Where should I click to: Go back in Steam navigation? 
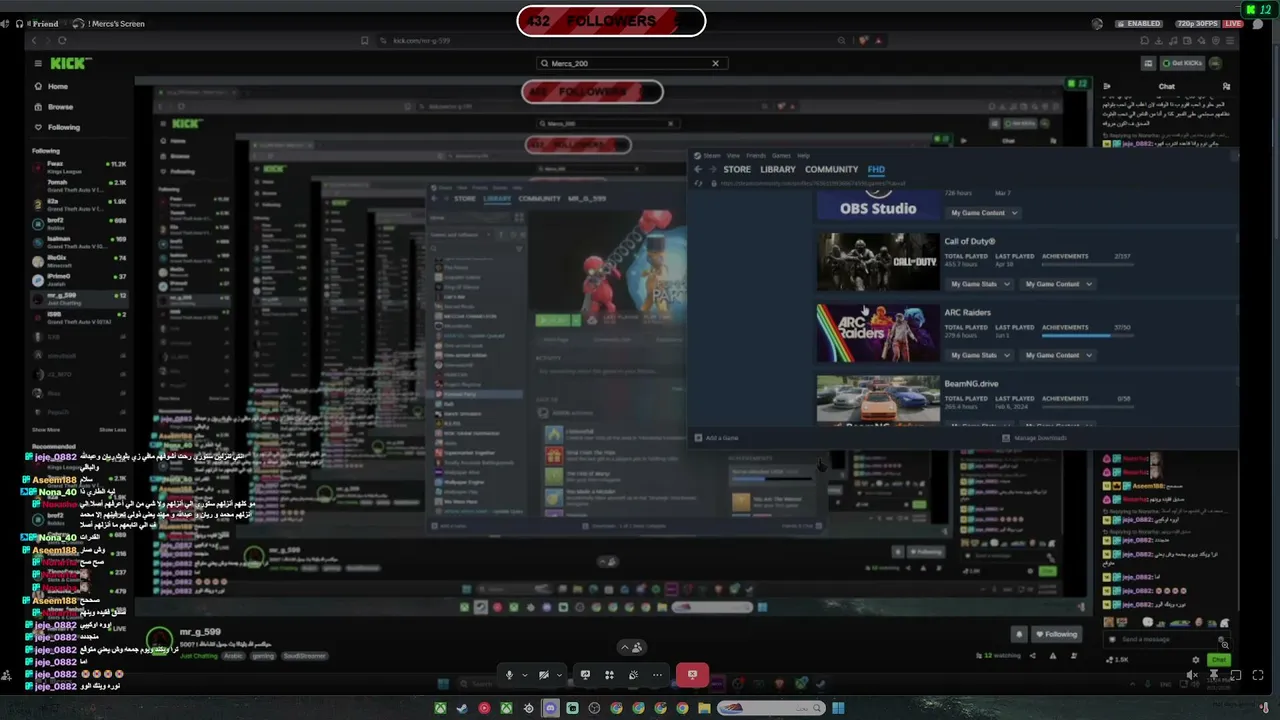(698, 169)
